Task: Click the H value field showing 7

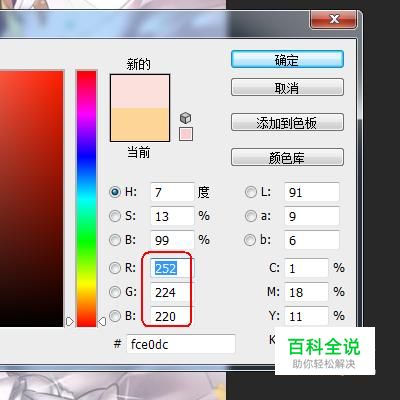Action: 172,192
